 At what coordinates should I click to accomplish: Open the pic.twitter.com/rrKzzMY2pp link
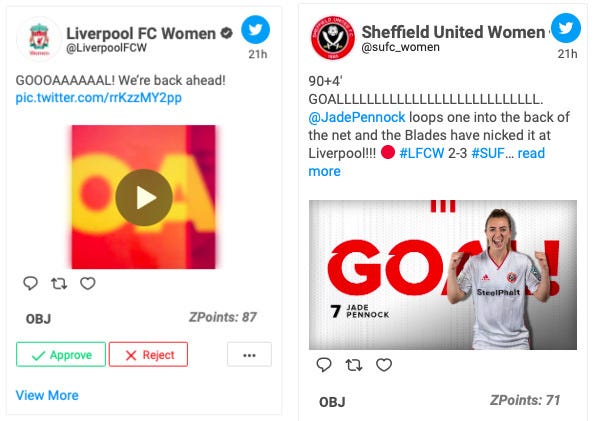[x=98, y=97]
